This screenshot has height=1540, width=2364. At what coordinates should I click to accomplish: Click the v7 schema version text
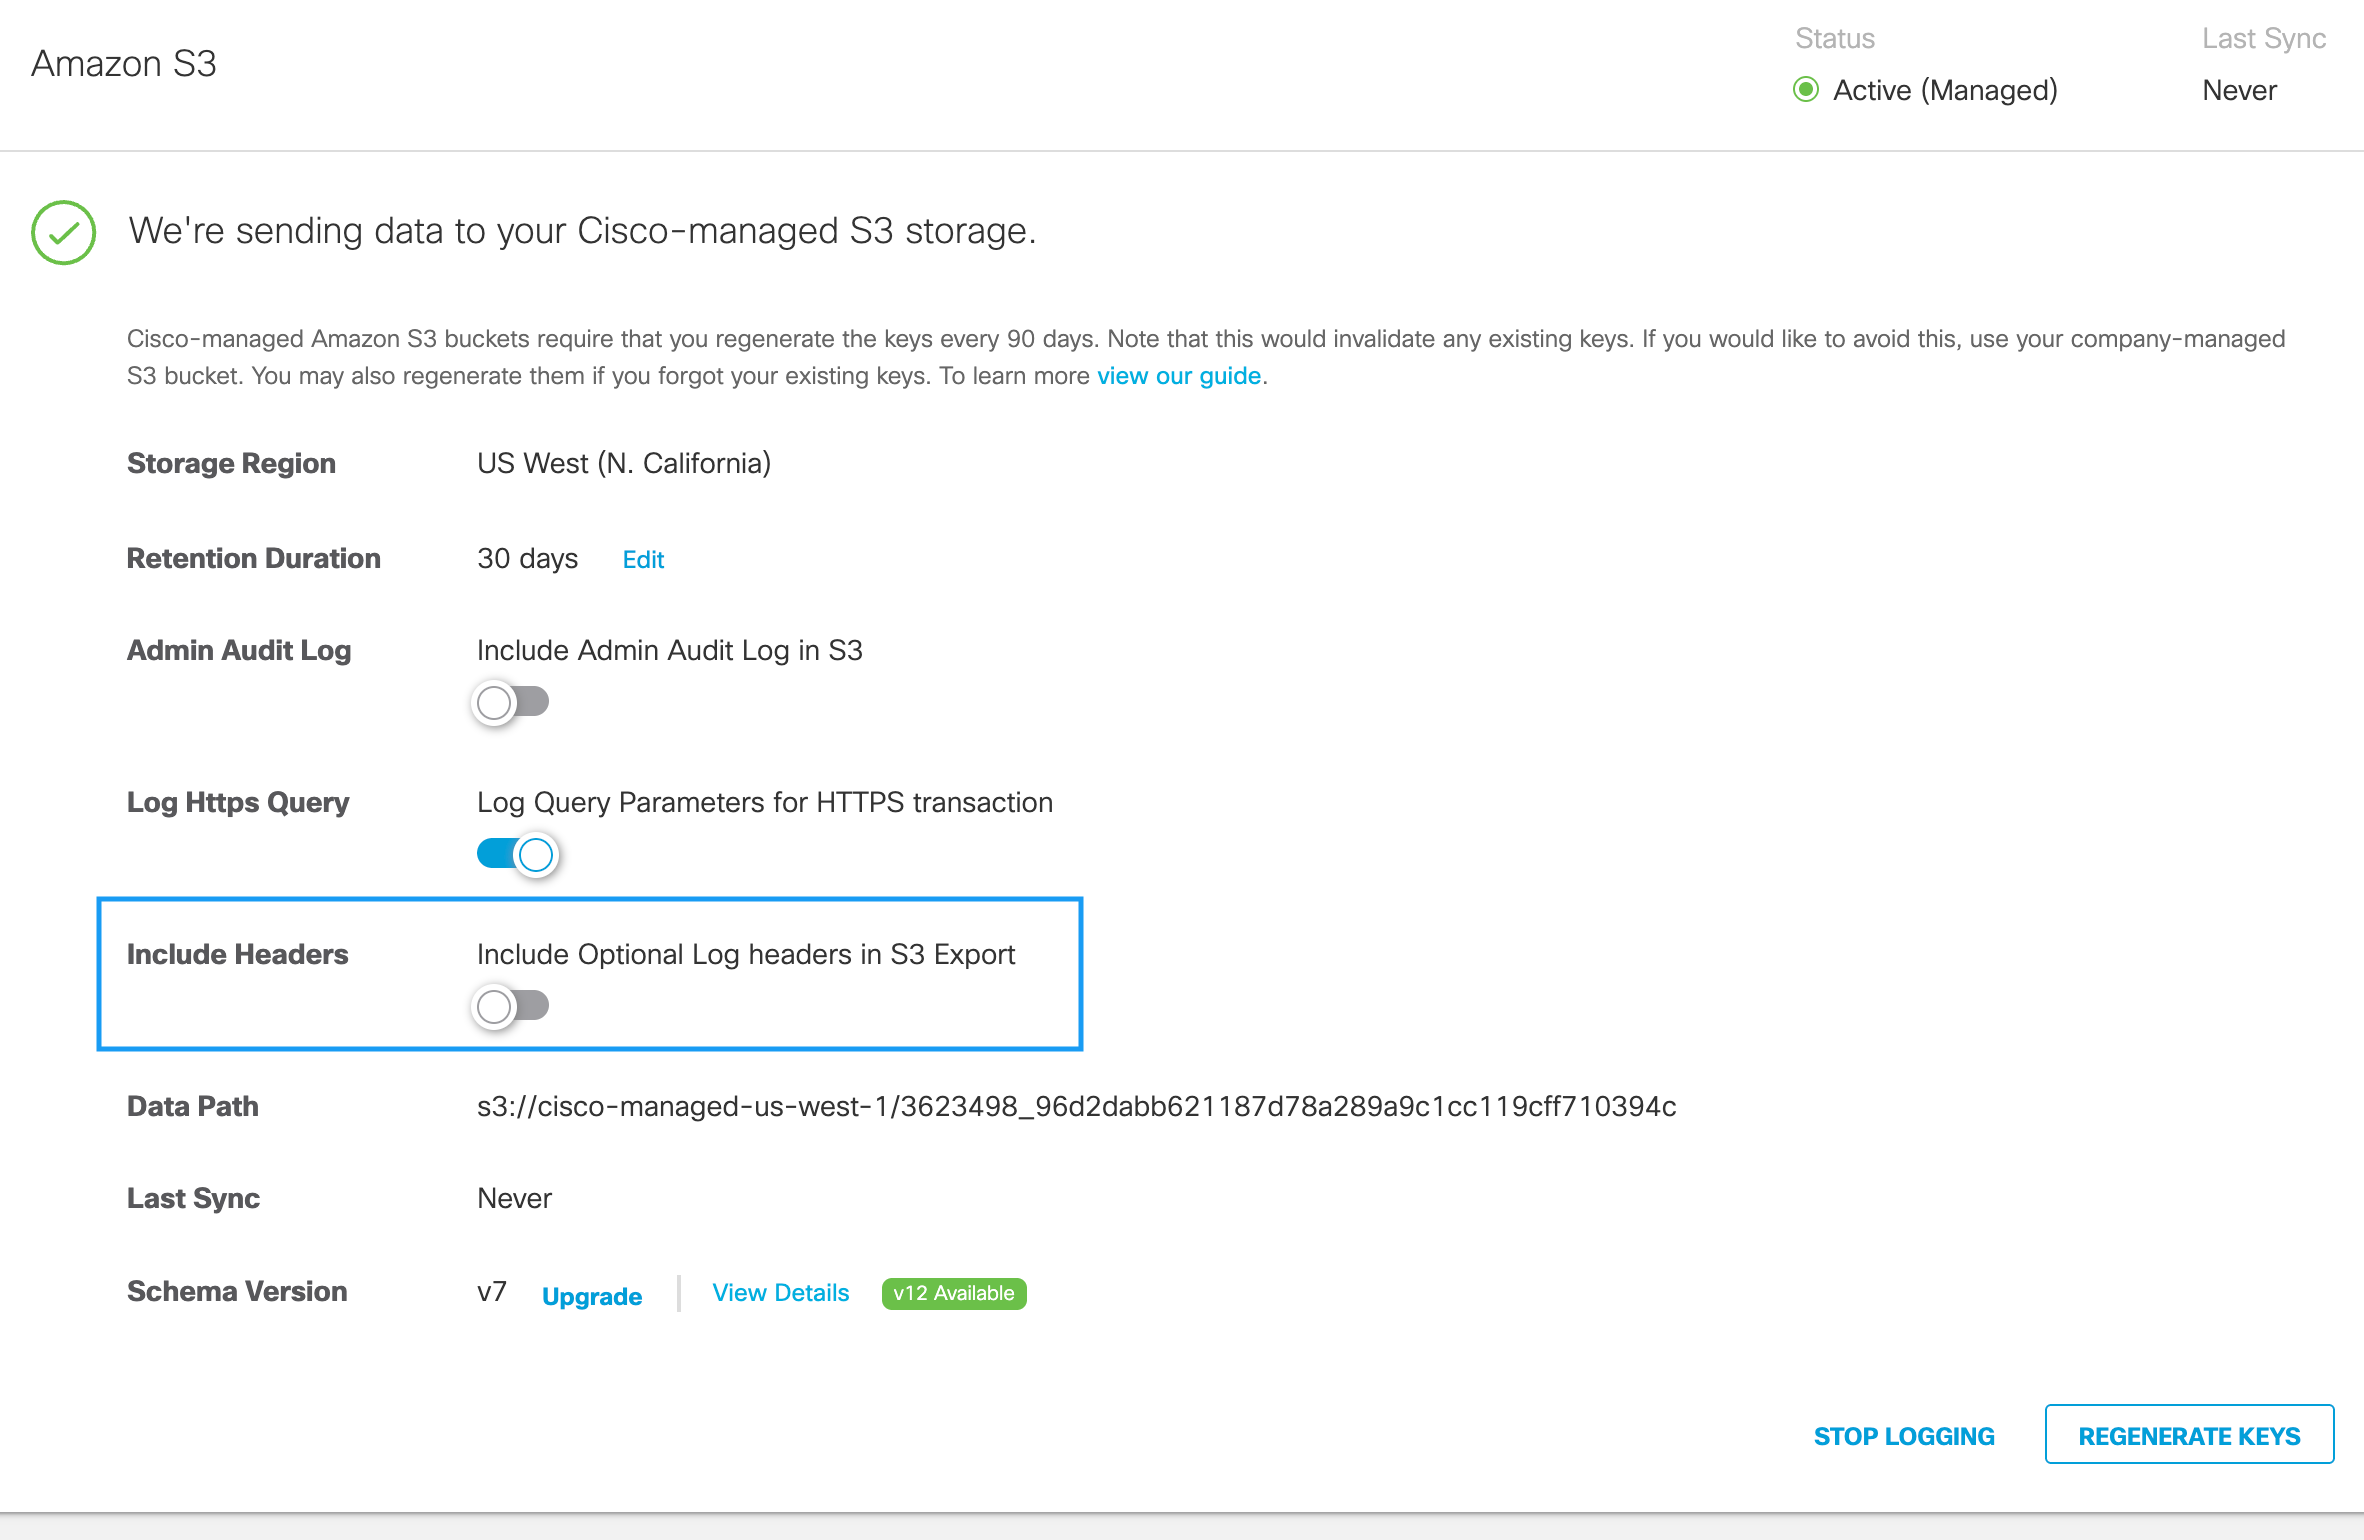pyautogui.click(x=491, y=1292)
